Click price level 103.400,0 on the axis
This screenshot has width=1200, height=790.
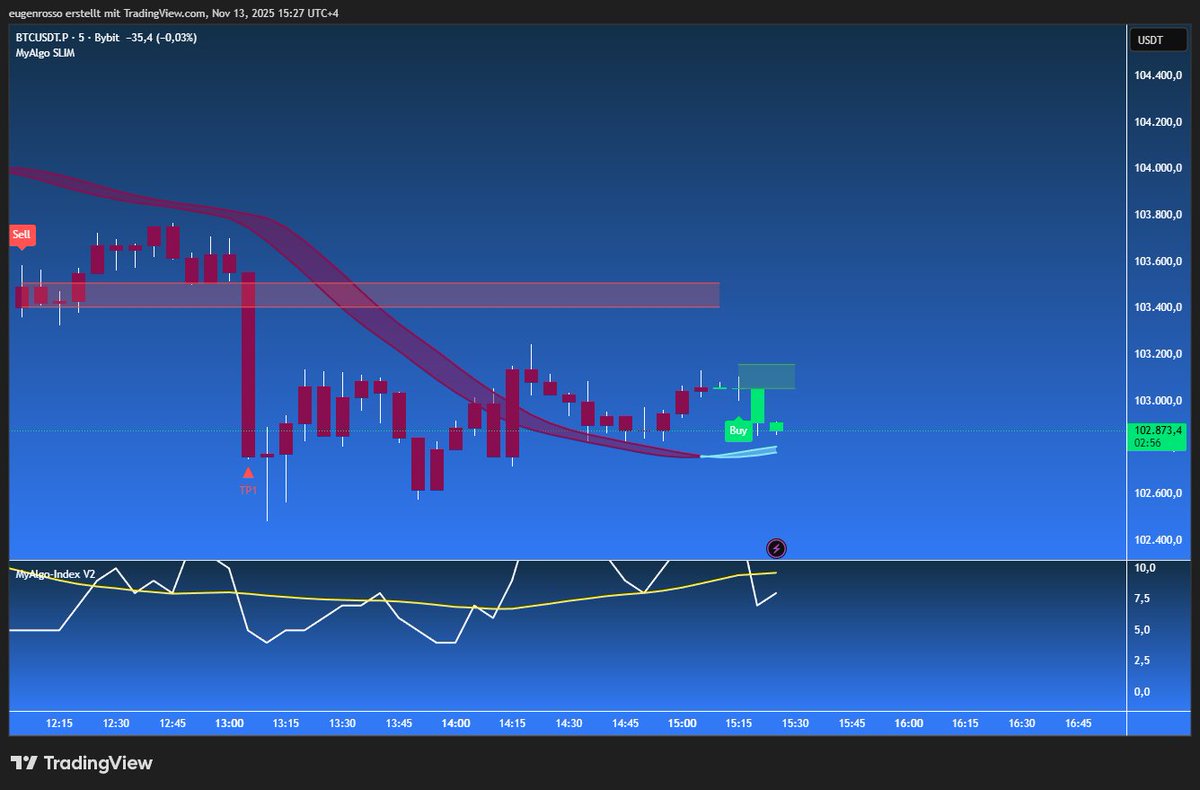click(x=1158, y=307)
